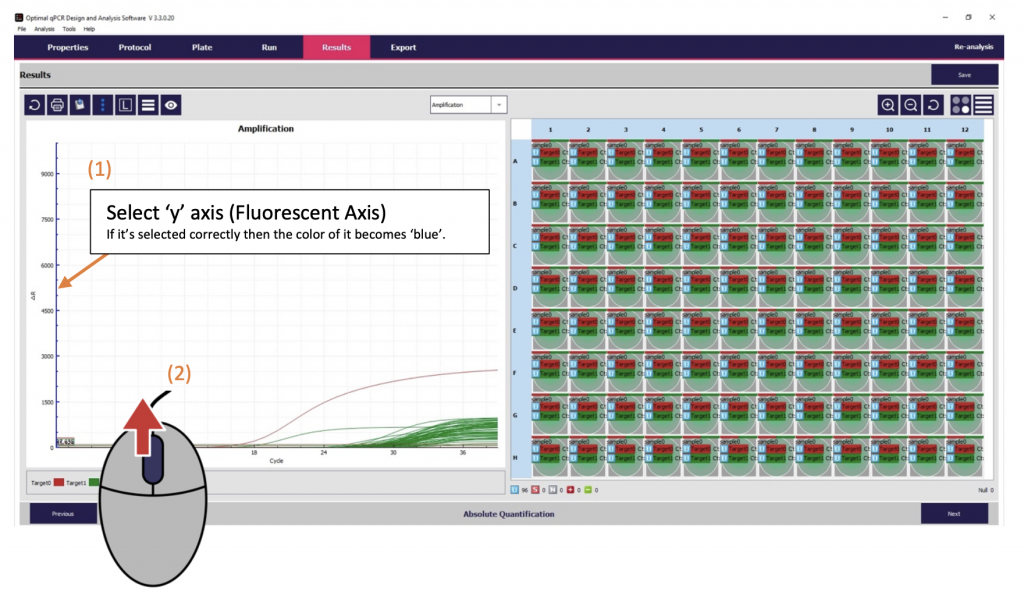The width and height of the screenshot is (1024, 616).
Task: Switch to the Protocol tab
Action: 134,46
